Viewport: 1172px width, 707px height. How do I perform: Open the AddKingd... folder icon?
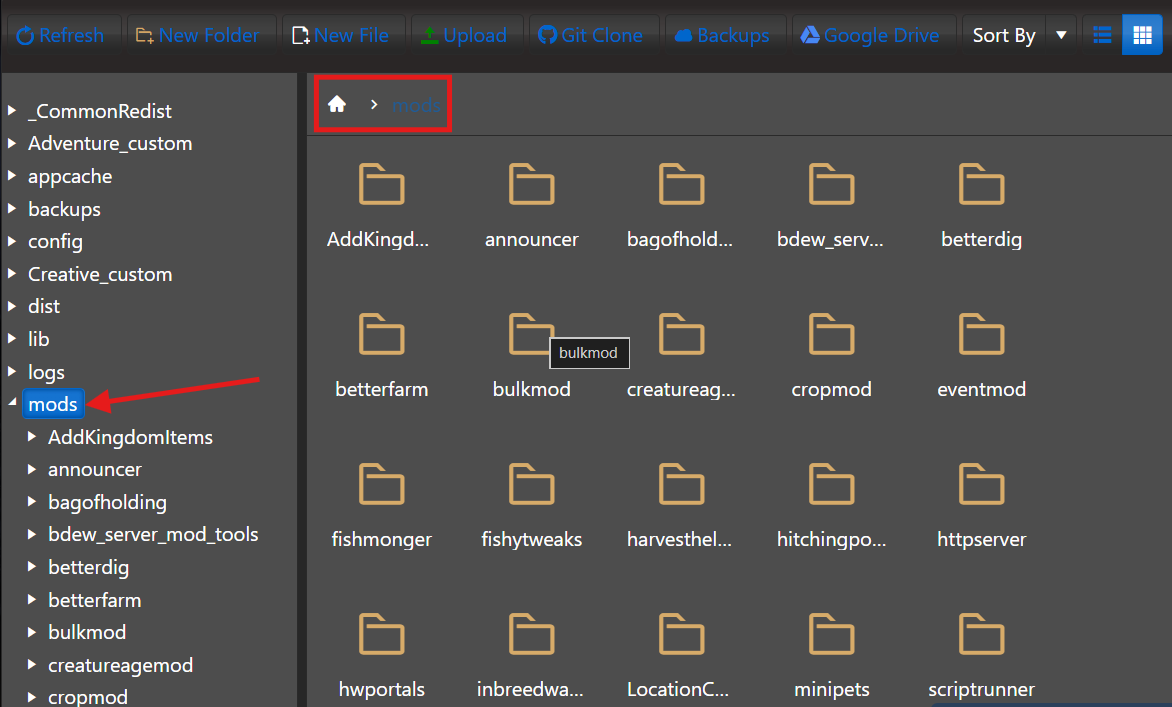[381, 184]
